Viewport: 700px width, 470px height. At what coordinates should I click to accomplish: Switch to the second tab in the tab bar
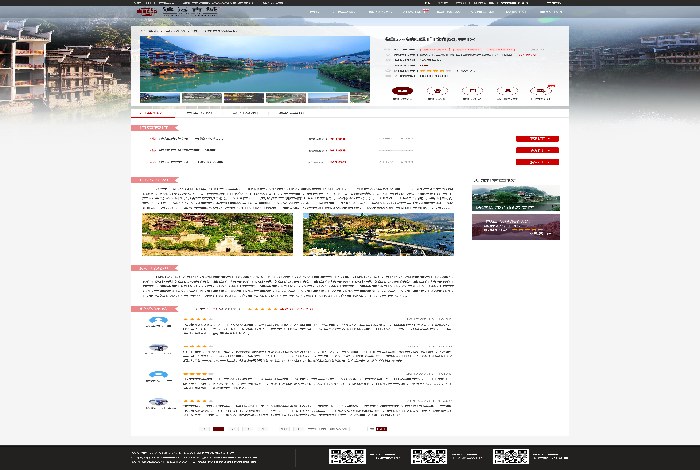coord(199,113)
